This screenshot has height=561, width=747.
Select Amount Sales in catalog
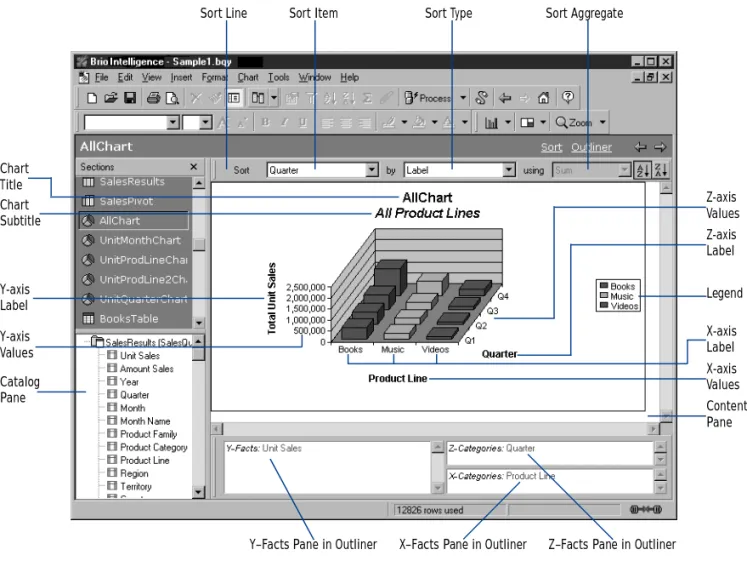147,369
